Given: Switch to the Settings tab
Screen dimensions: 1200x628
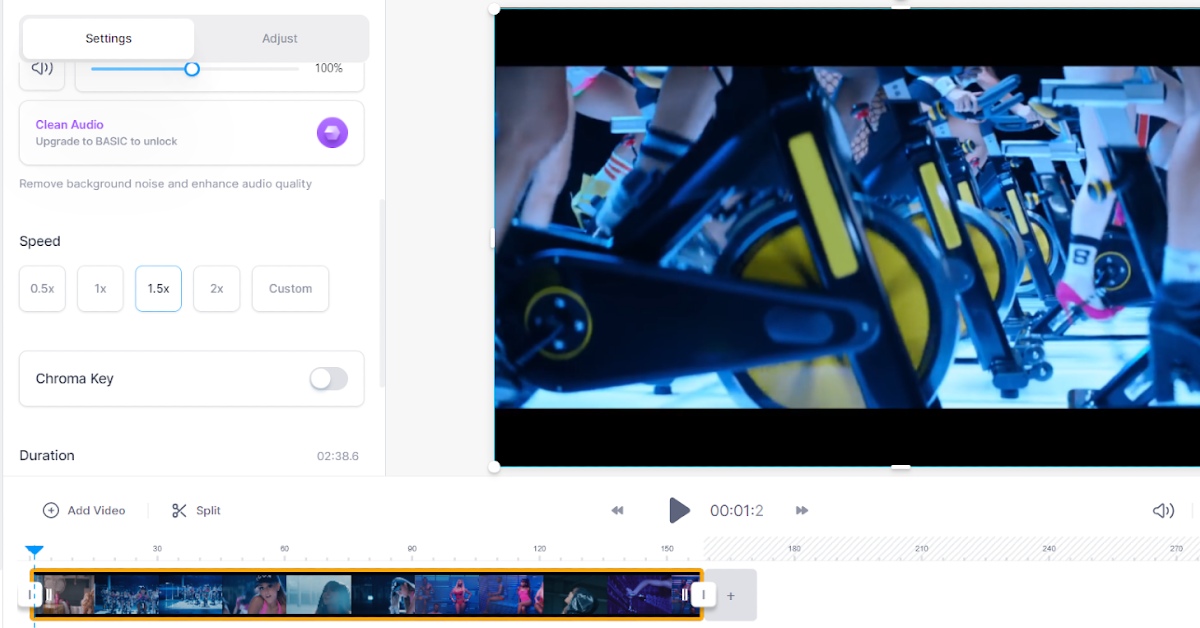Looking at the screenshot, I should click(x=108, y=38).
